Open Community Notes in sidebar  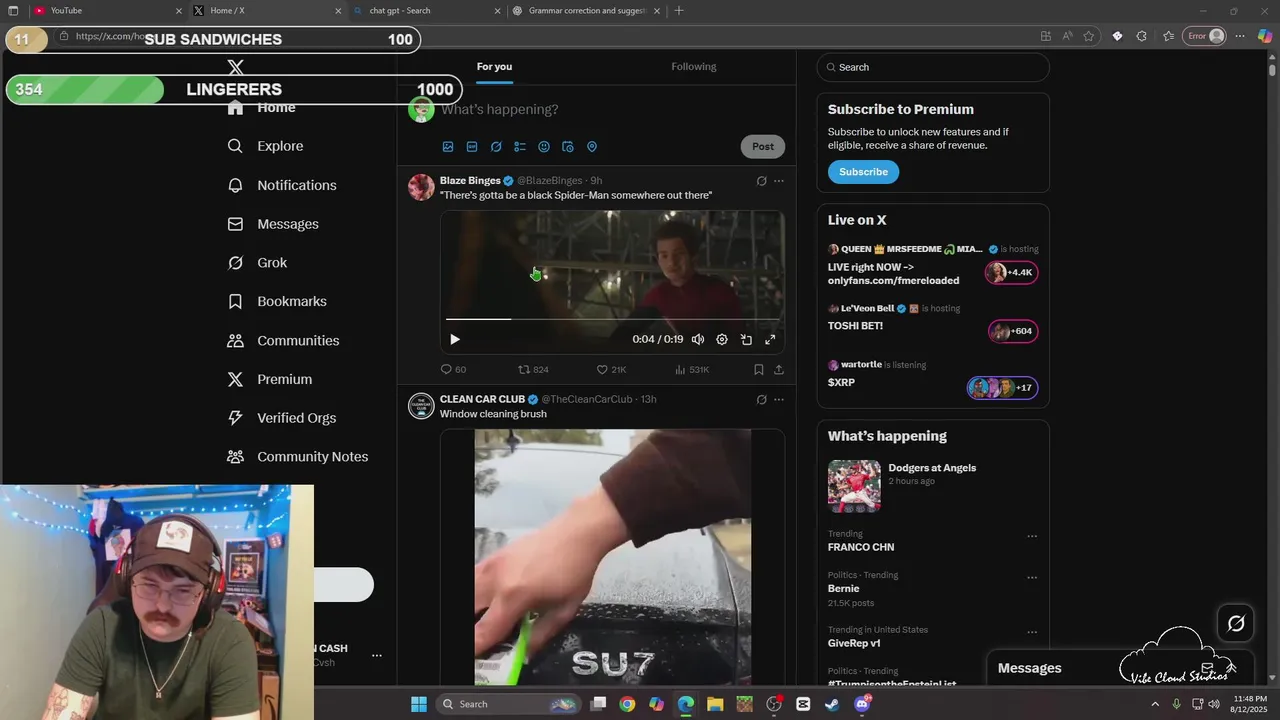point(299,457)
